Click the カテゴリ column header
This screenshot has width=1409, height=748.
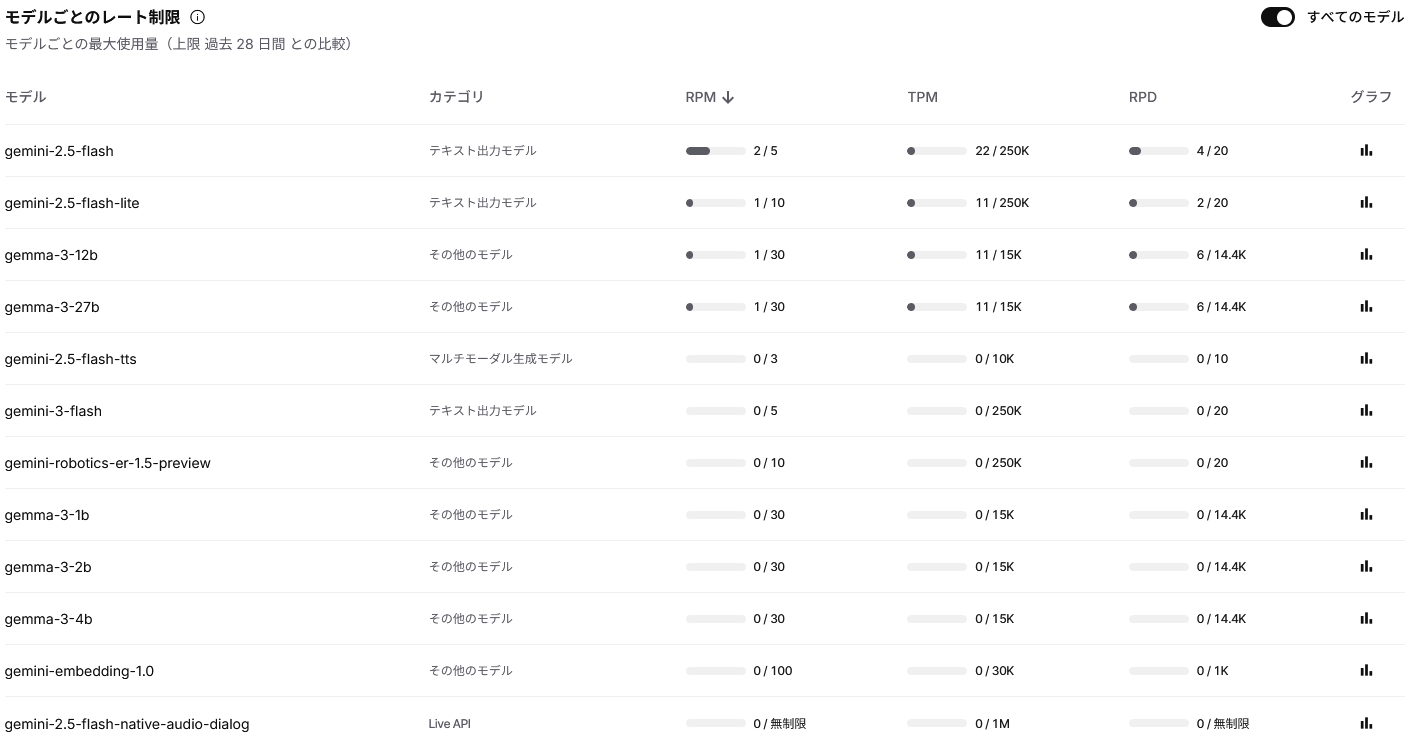[456, 97]
